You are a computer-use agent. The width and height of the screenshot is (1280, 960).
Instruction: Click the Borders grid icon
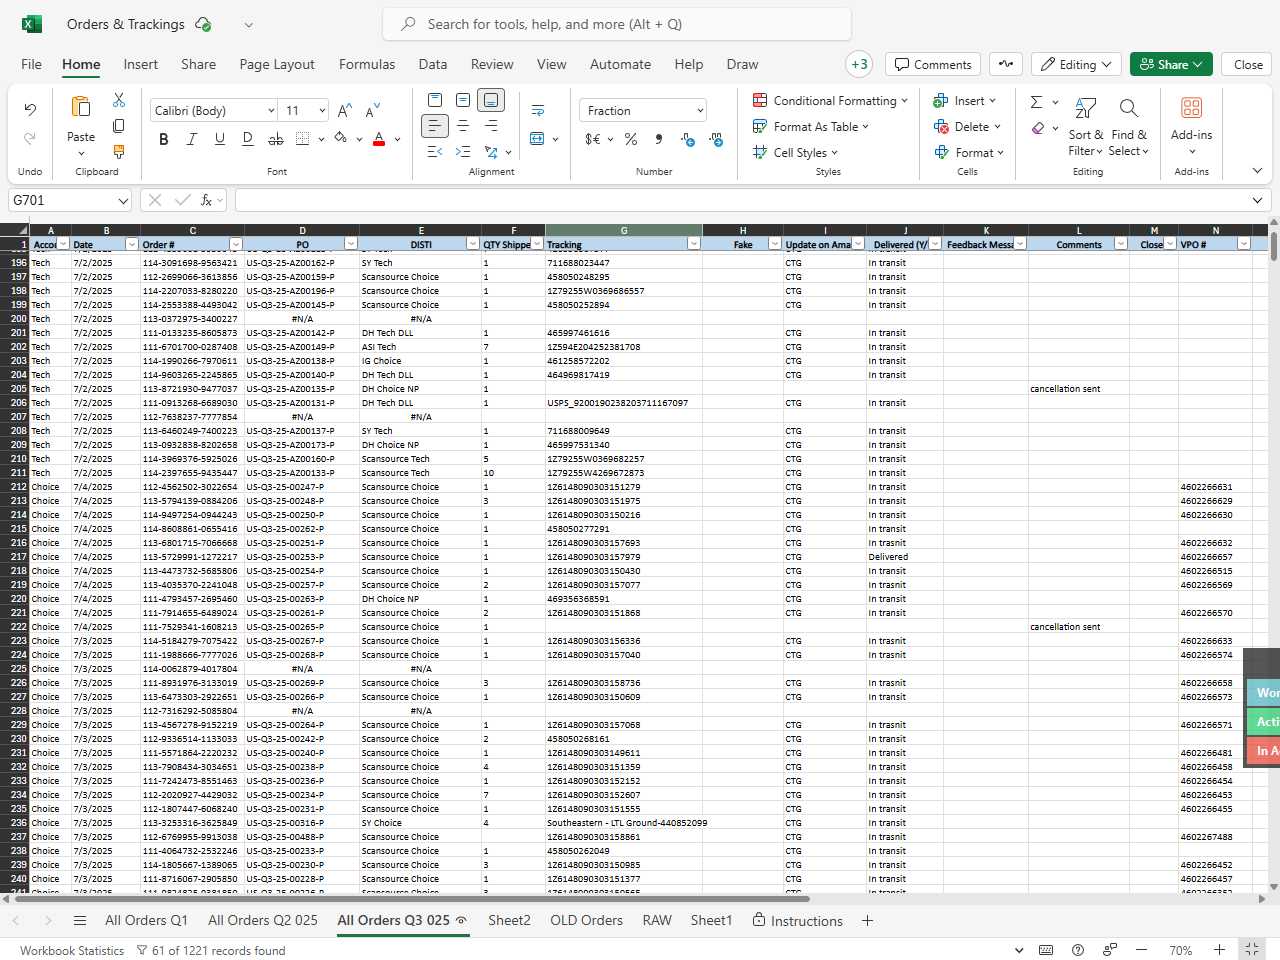point(303,139)
